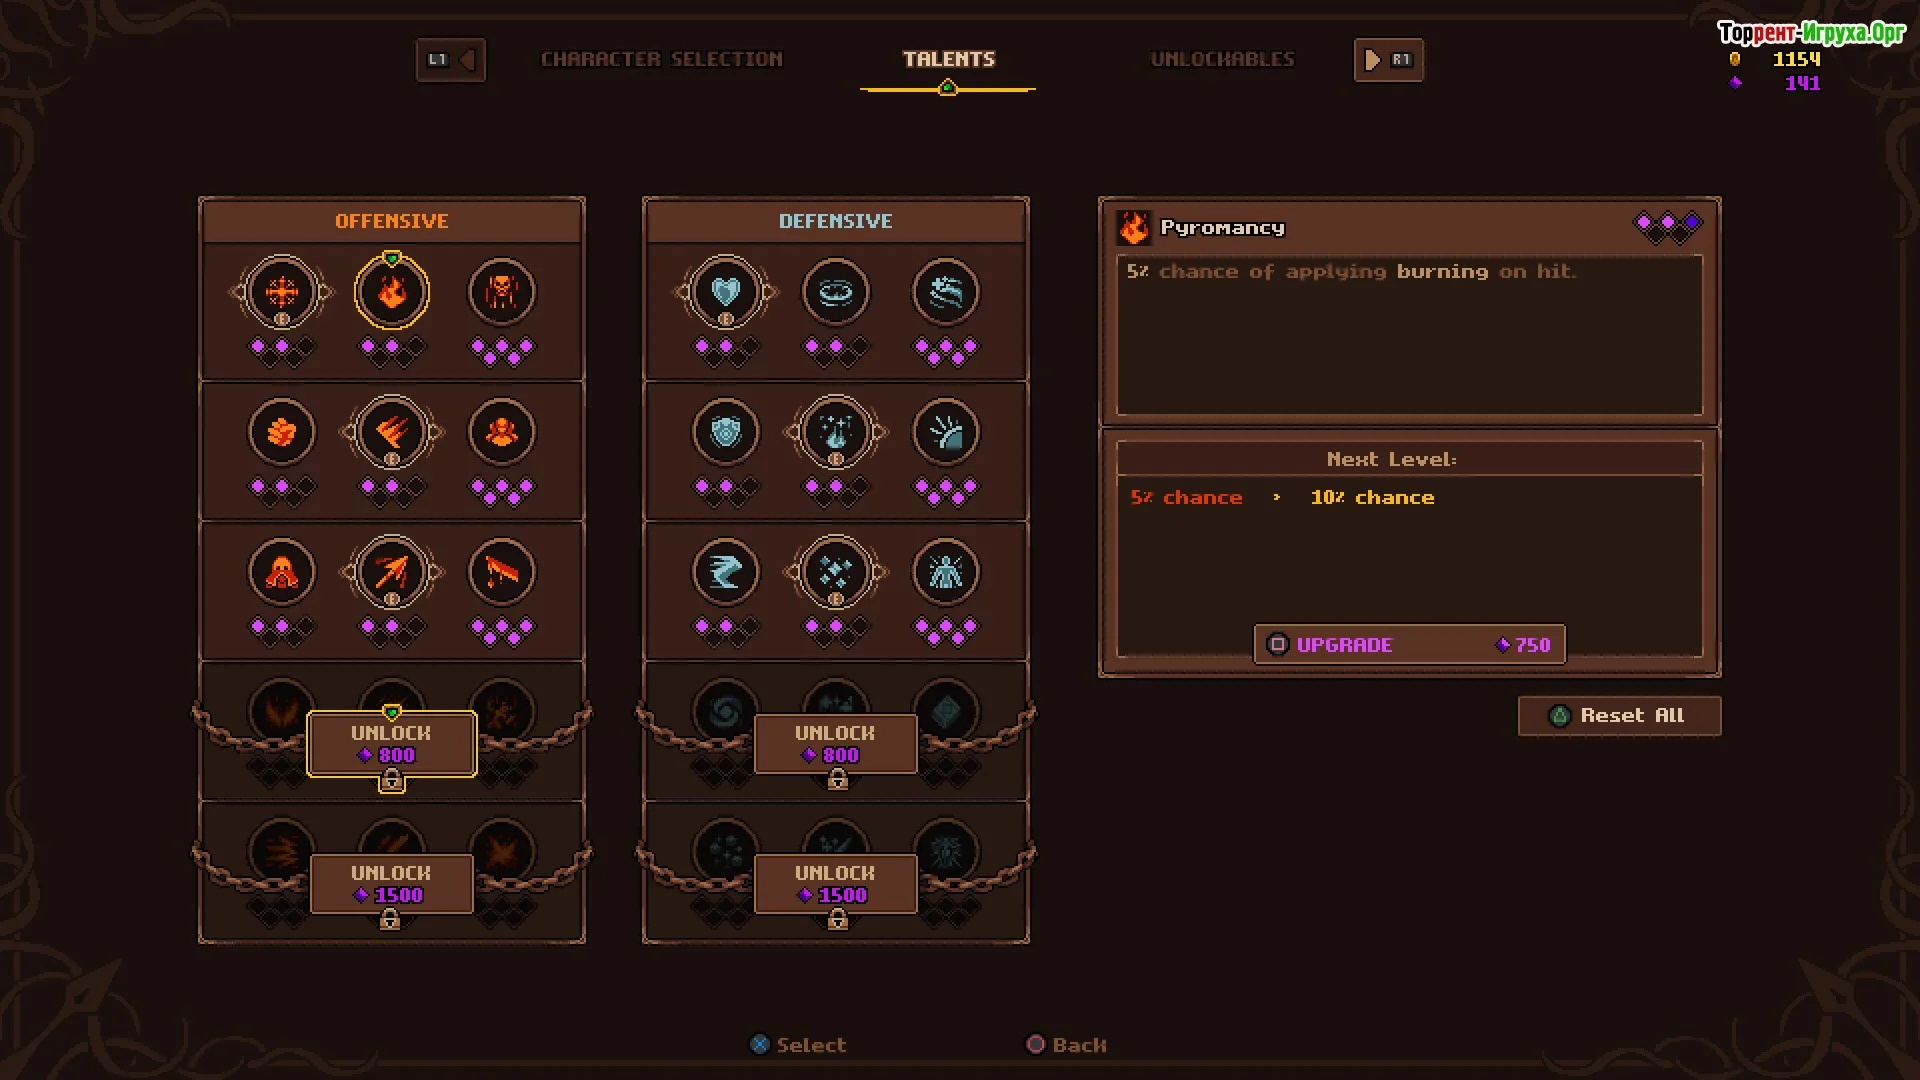Select the crosshair talent in Offensive
The width and height of the screenshot is (1920, 1080).
(x=282, y=292)
